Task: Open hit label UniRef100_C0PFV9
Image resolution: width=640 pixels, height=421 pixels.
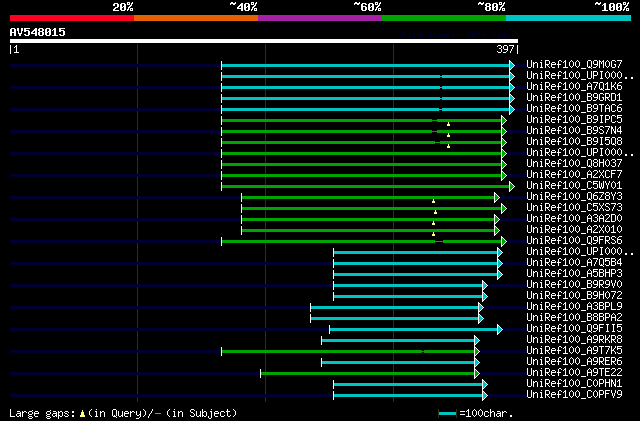Action: (574, 395)
